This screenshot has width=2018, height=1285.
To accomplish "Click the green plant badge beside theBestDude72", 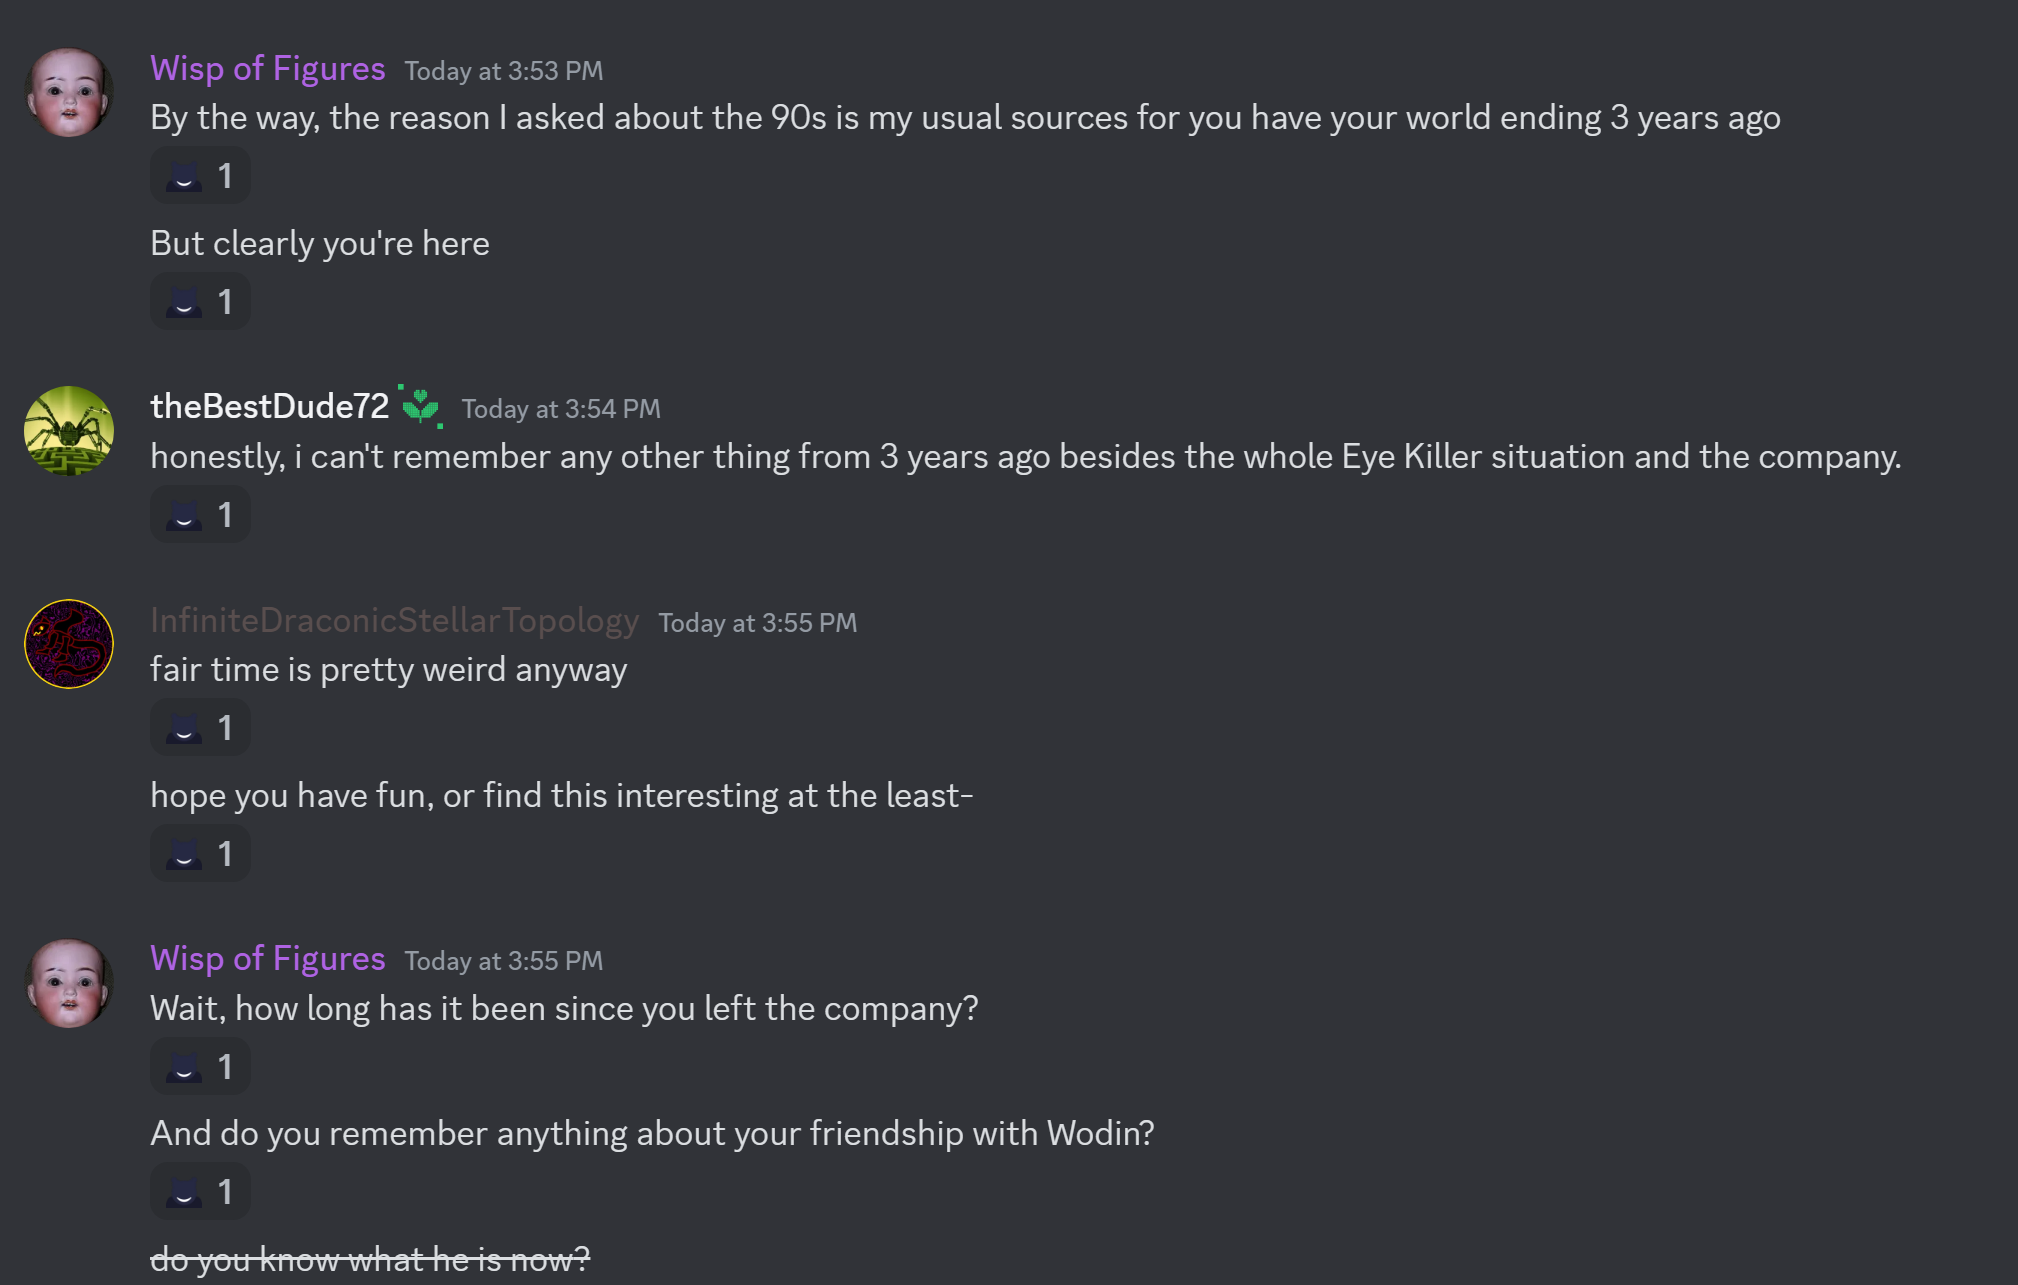I will 421,406.
